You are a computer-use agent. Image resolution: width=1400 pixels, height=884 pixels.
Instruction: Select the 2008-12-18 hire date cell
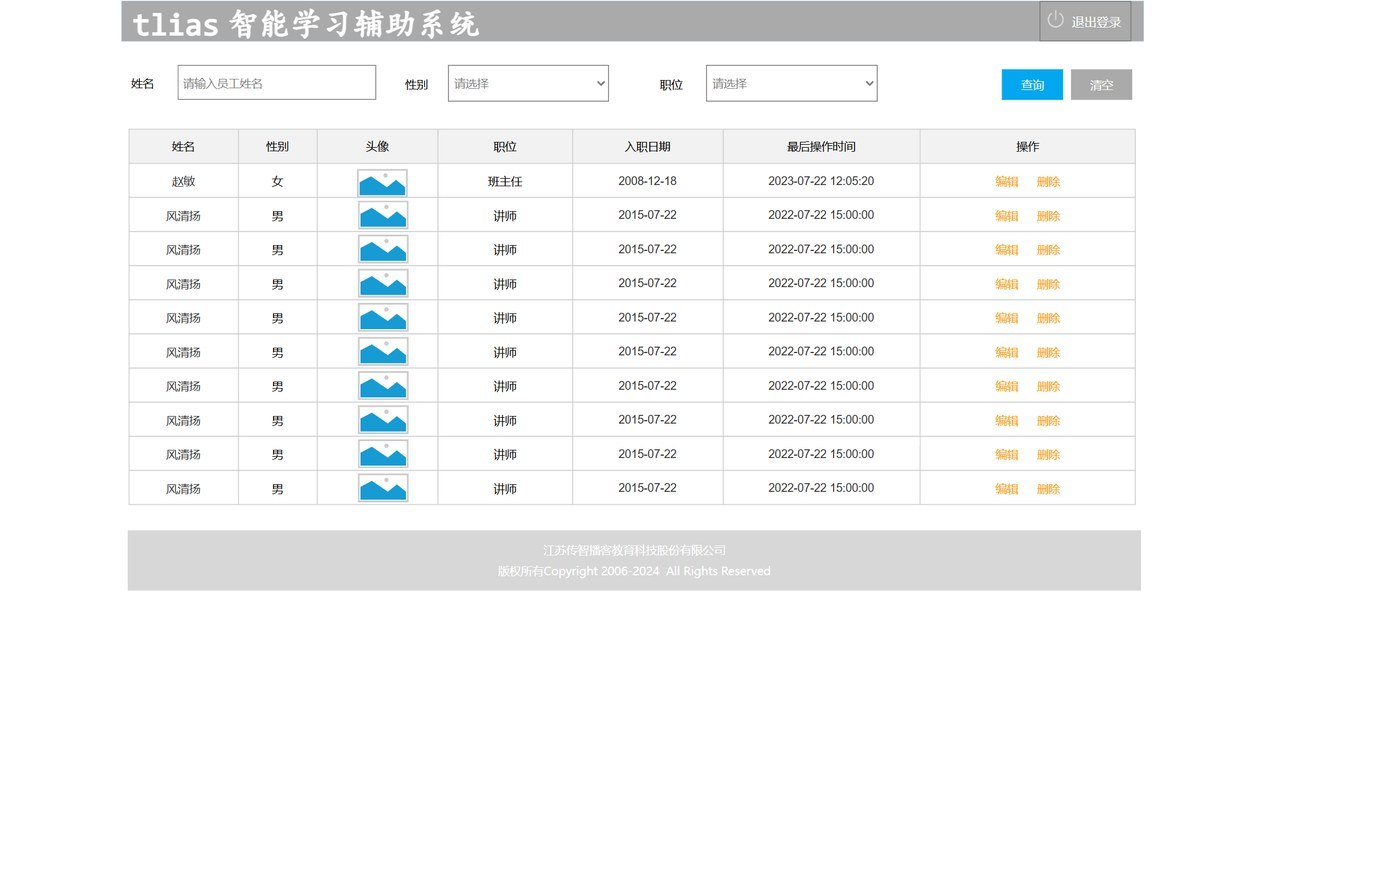(647, 181)
